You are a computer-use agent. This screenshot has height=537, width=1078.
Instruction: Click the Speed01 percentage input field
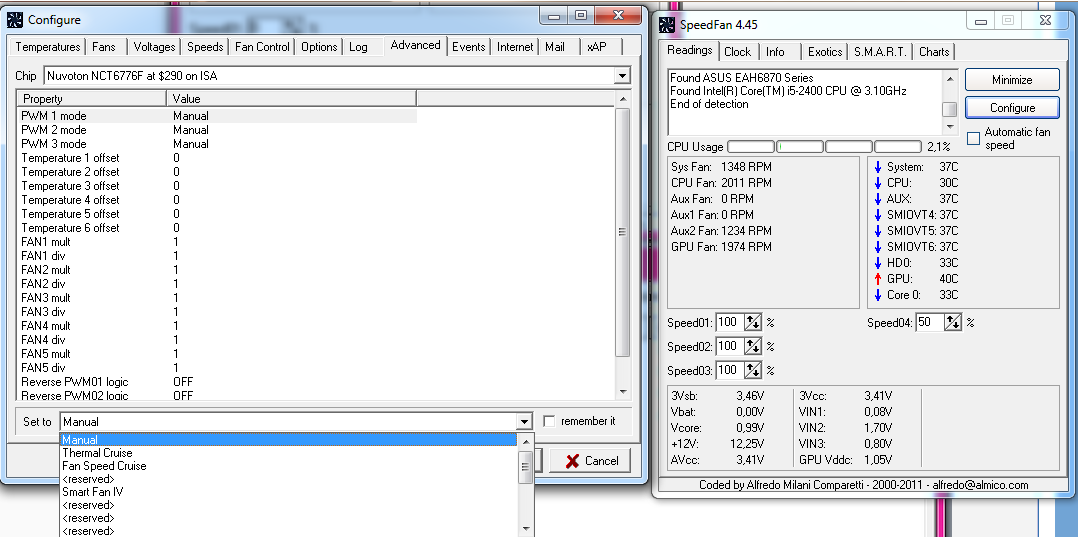(729, 322)
